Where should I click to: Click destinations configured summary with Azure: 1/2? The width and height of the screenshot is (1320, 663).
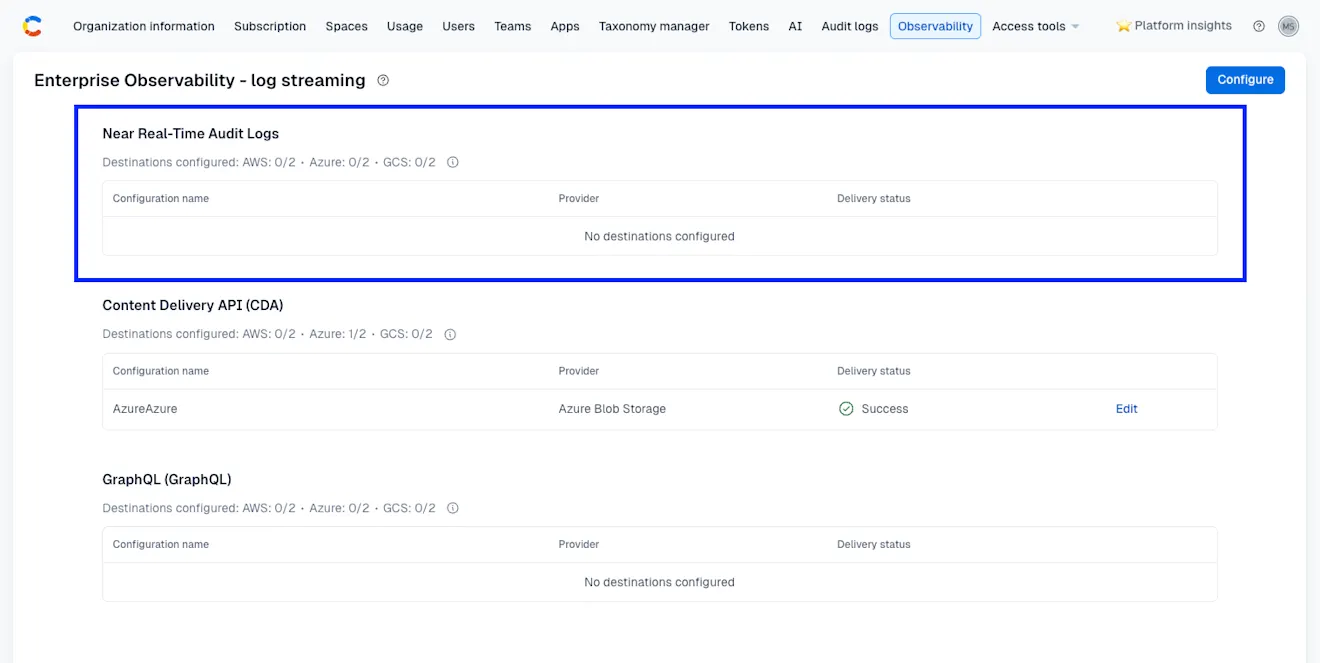[x=268, y=334]
